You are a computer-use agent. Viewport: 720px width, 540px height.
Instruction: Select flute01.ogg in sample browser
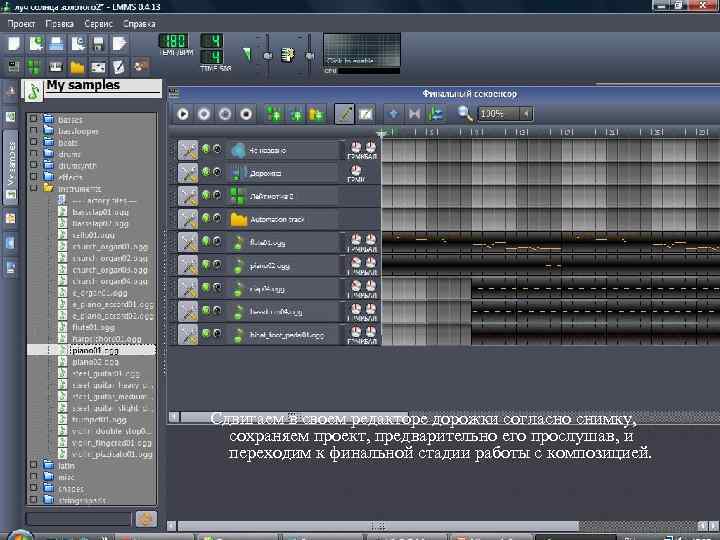tap(93, 327)
